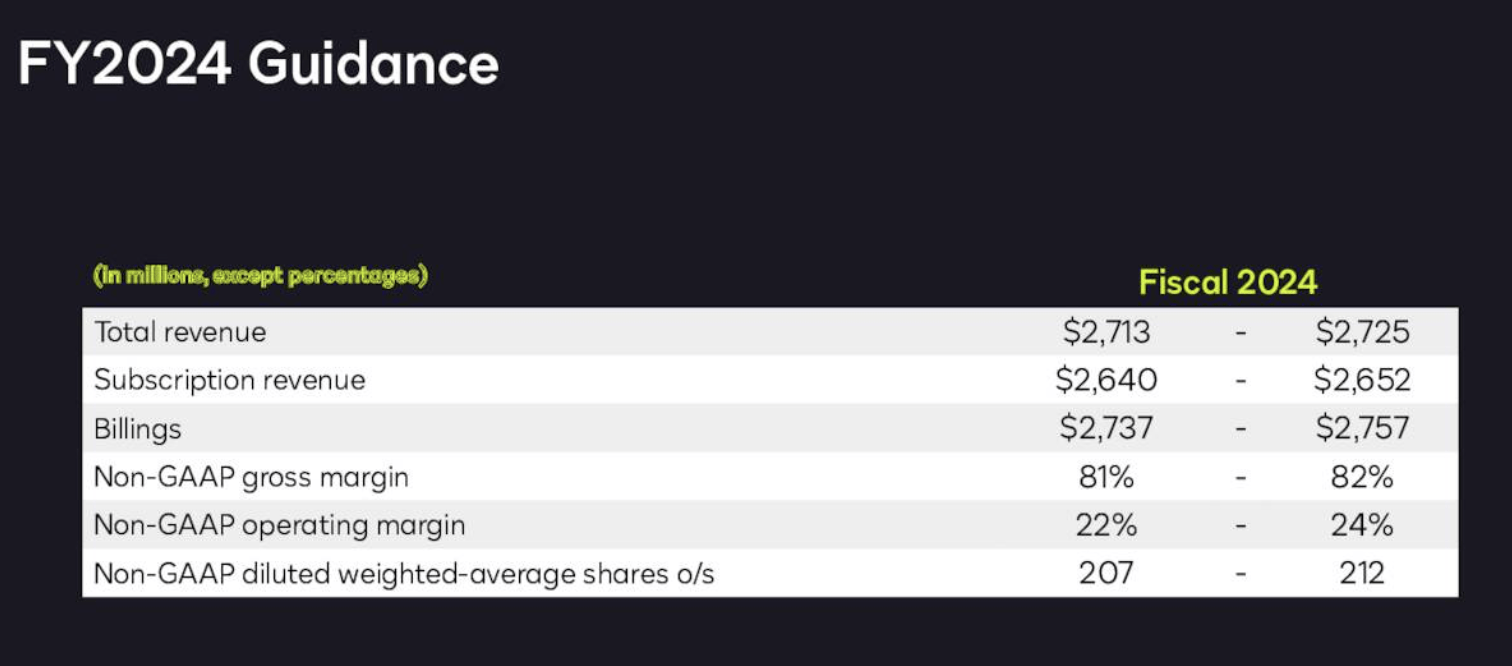
Task: Click the $2,737 billings low value
Action: tap(1106, 428)
